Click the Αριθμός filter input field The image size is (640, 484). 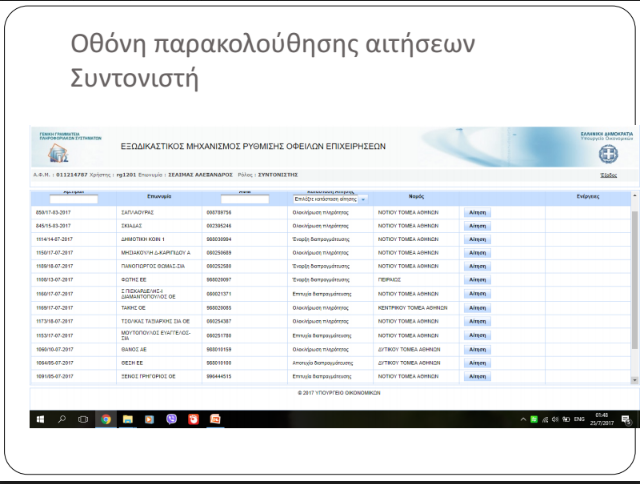(x=73, y=199)
